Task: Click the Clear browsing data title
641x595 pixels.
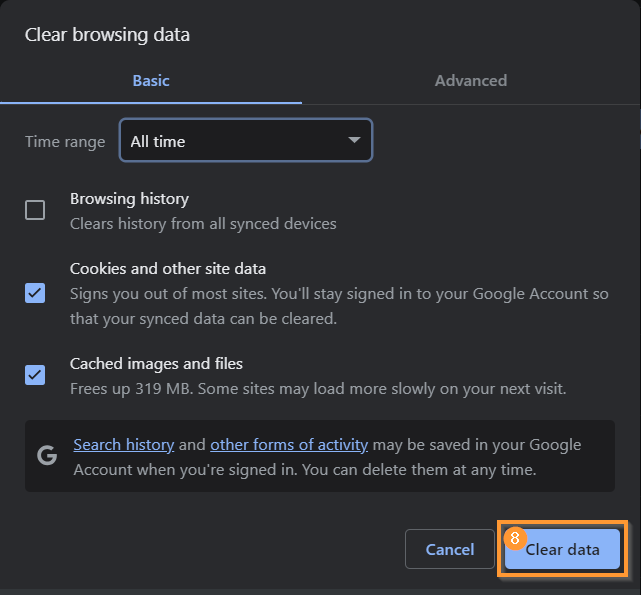Action: 107,34
